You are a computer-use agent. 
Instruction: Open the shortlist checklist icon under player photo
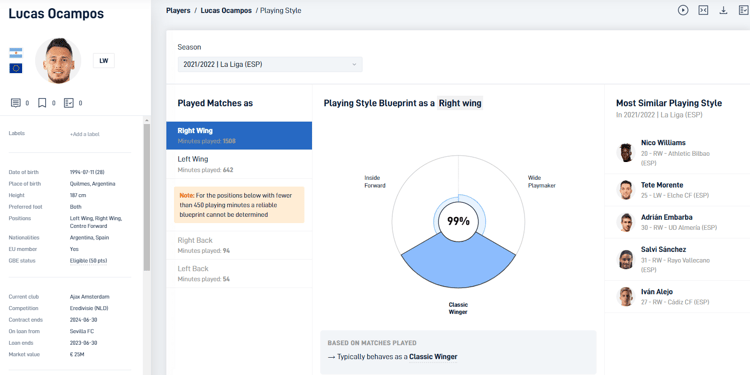pos(69,103)
